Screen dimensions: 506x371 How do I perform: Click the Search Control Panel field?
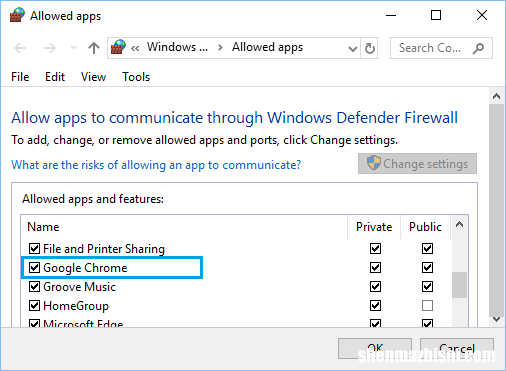point(441,48)
